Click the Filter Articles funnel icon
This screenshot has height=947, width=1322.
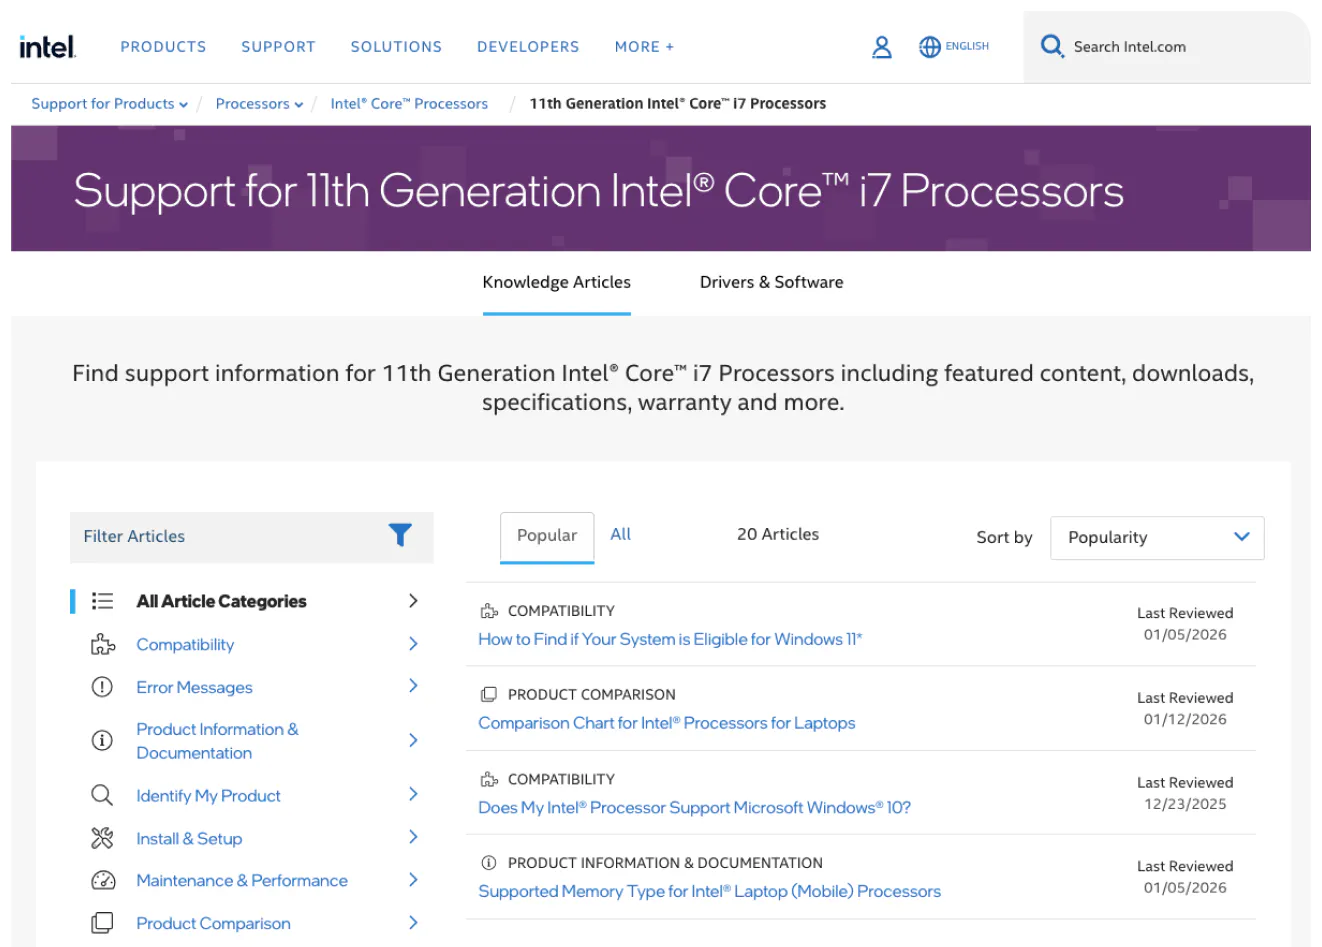pyautogui.click(x=400, y=536)
